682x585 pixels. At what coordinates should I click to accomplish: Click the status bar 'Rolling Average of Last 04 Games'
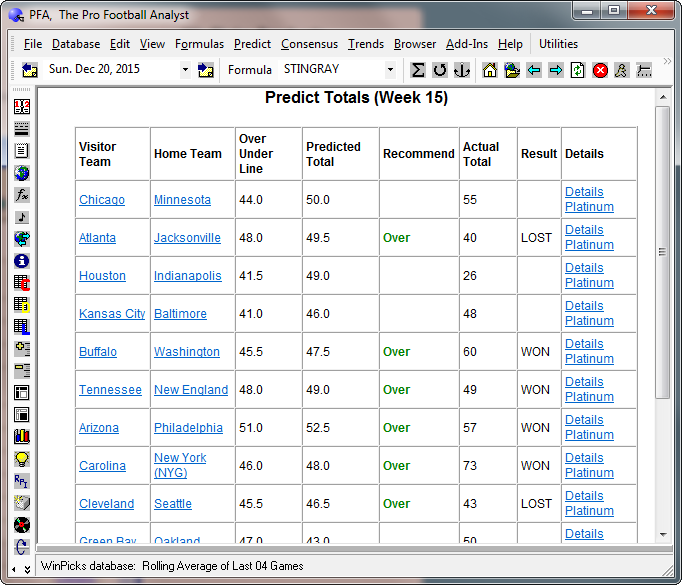click(x=223, y=566)
